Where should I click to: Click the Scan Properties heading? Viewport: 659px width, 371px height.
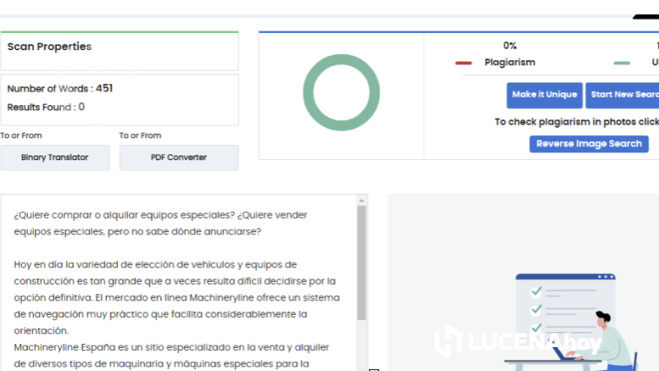tap(49, 47)
